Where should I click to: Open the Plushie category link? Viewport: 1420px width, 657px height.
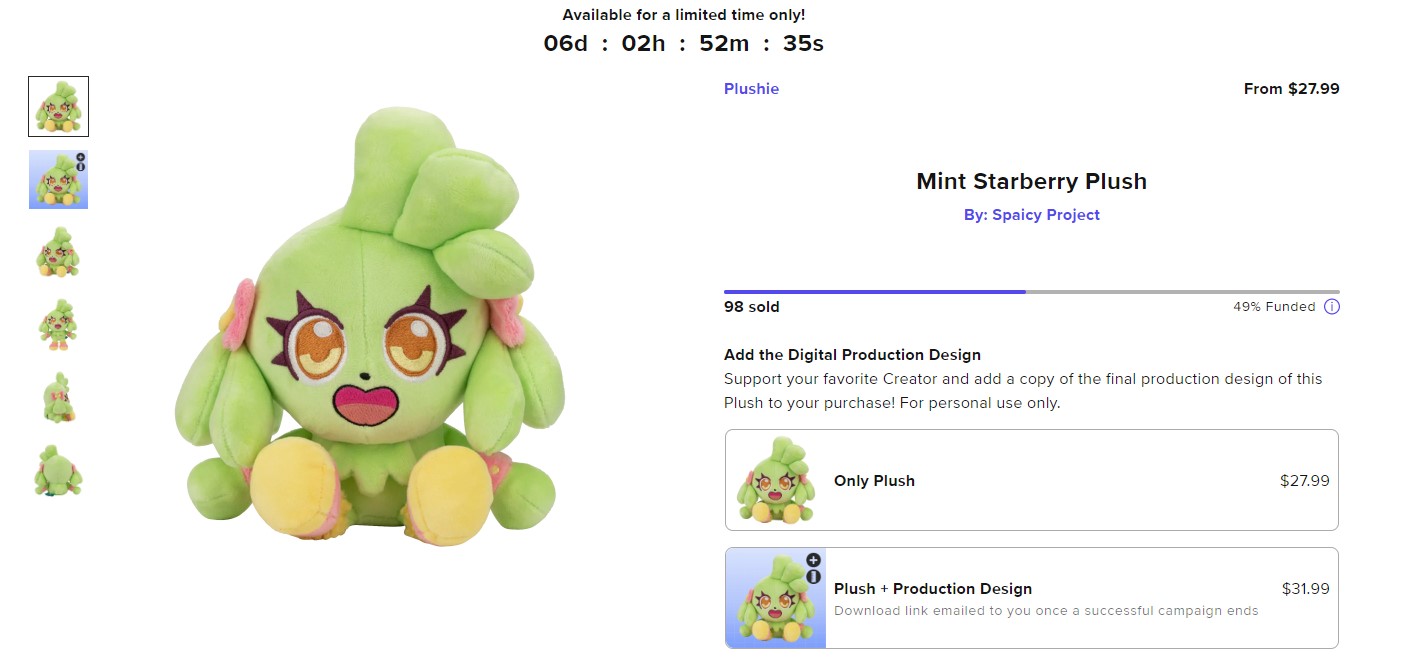751,89
